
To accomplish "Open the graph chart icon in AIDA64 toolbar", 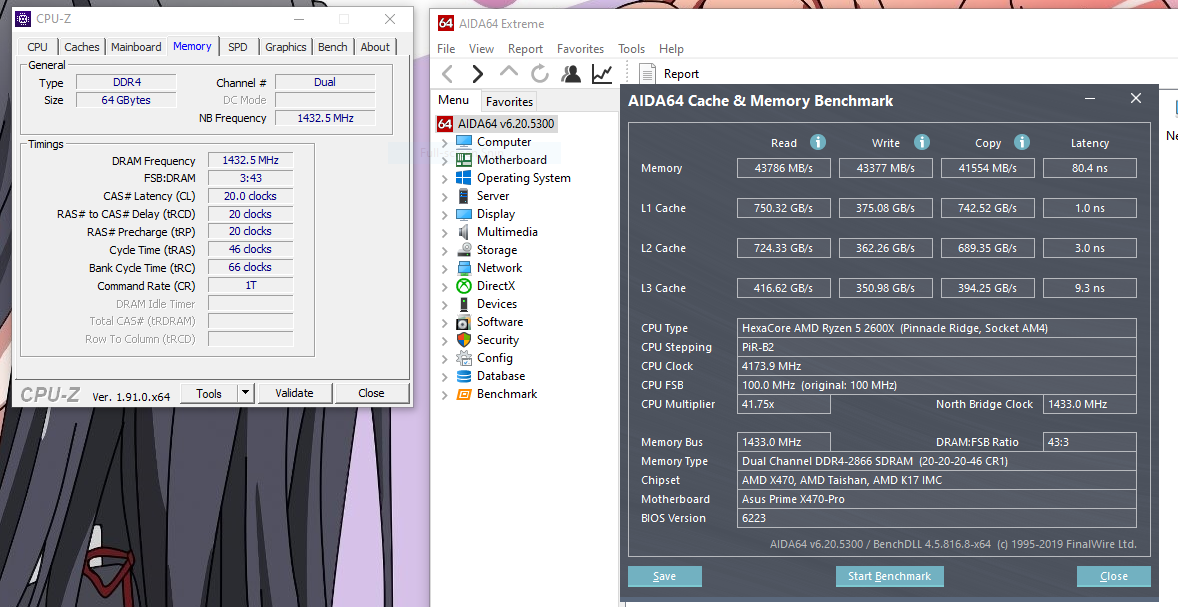I will click(x=602, y=74).
